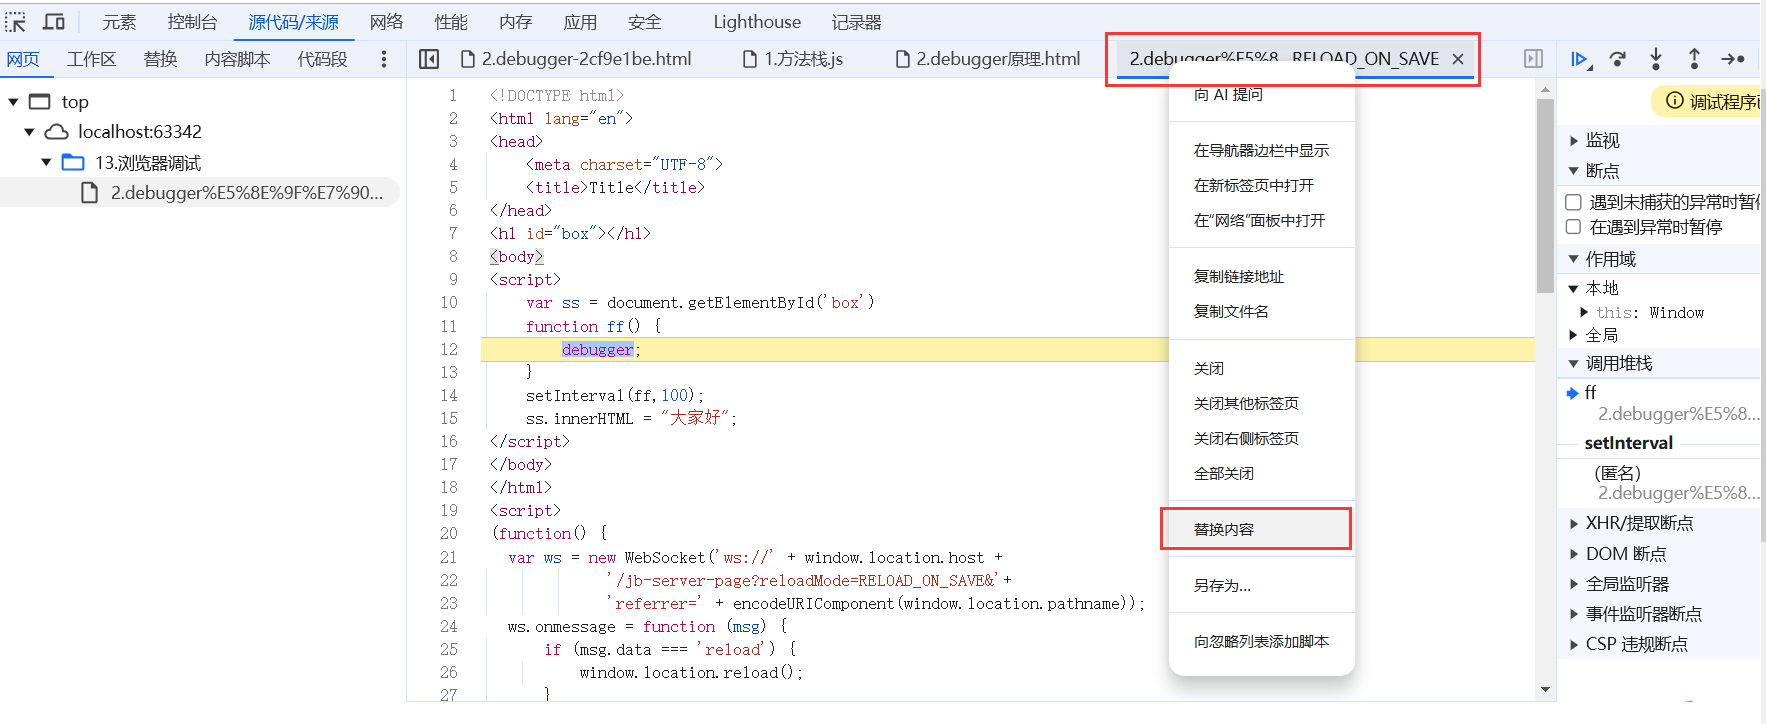Click the single Step arrow icon
Viewport: 1766px width, 724px height.
point(1733,59)
